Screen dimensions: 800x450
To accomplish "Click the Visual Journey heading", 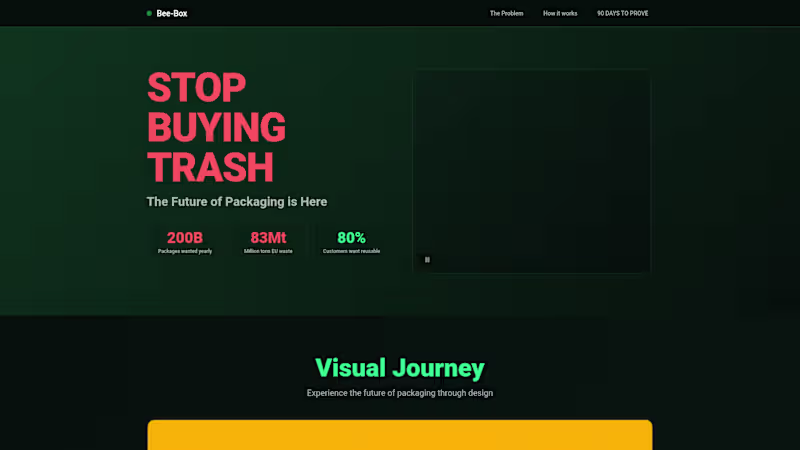I will point(399,368).
